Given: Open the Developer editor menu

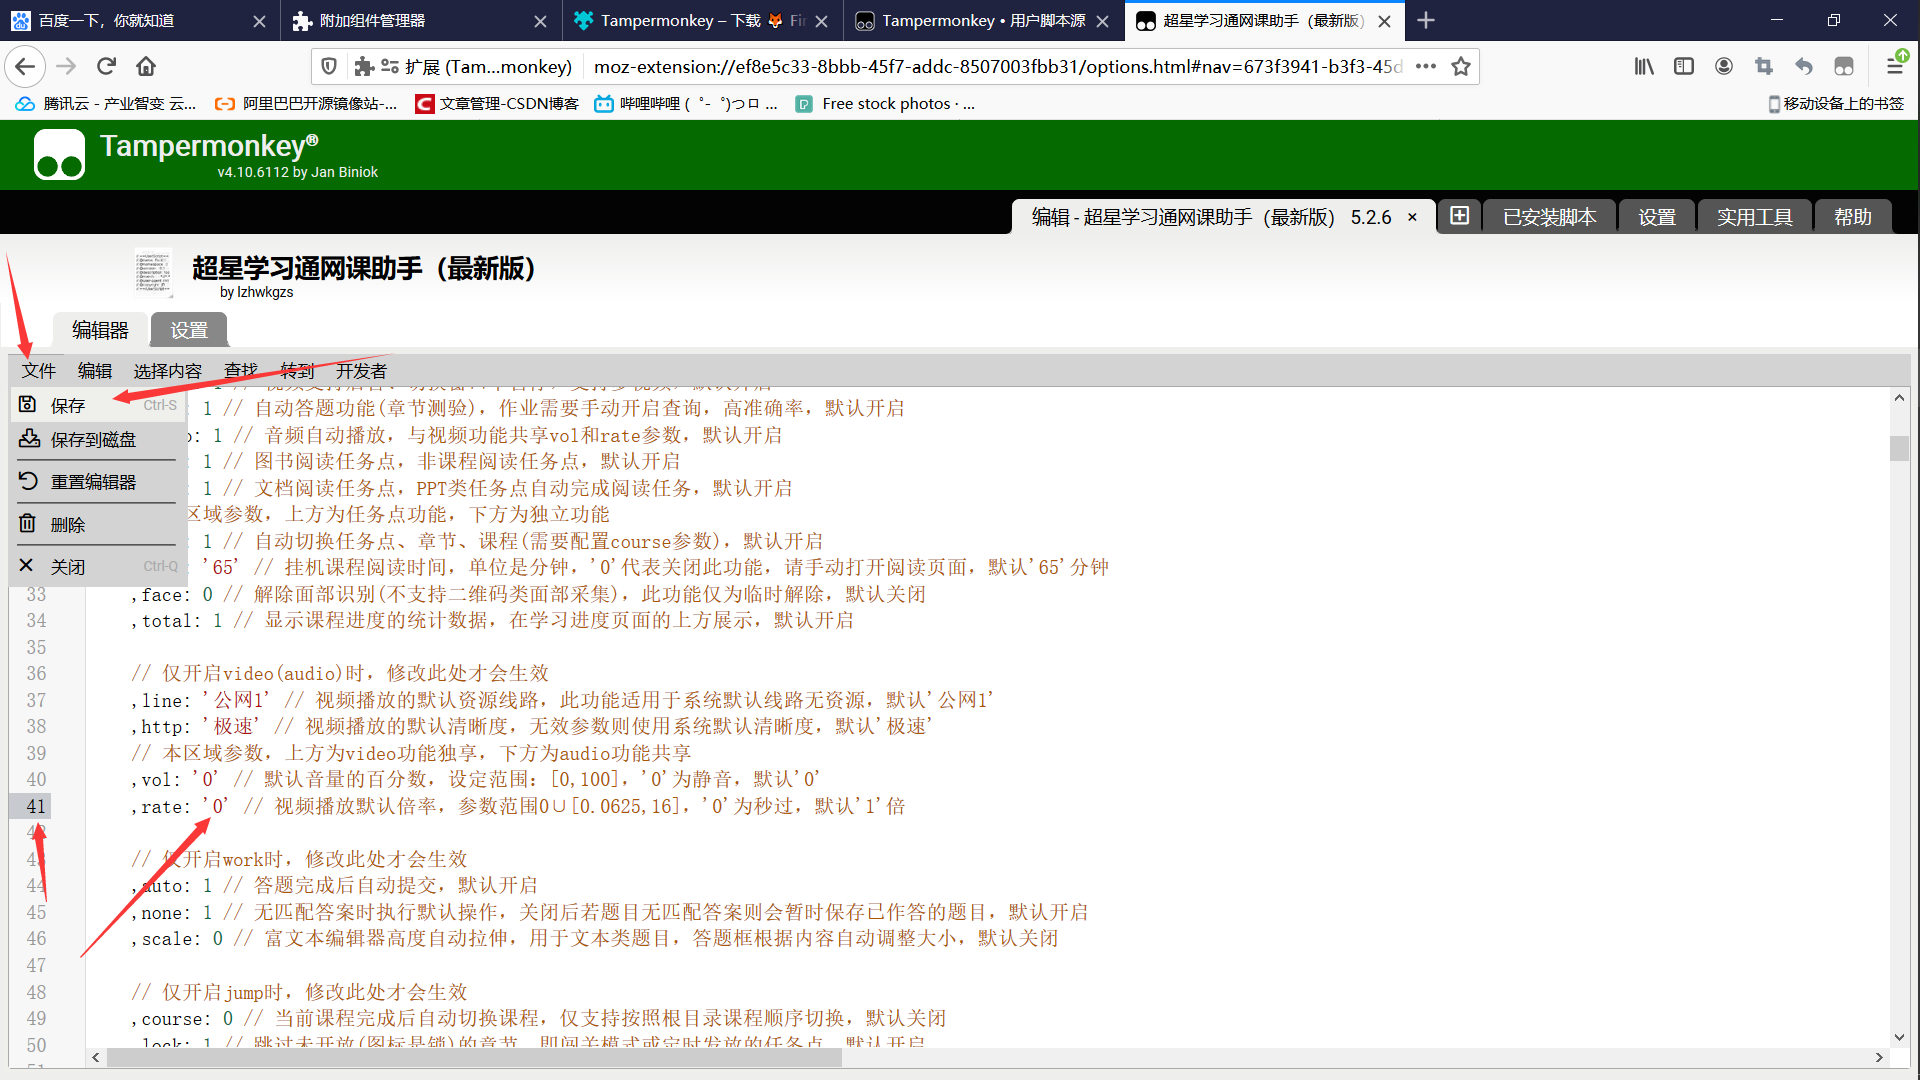Looking at the screenshot, I should click(x=361, y=371).
